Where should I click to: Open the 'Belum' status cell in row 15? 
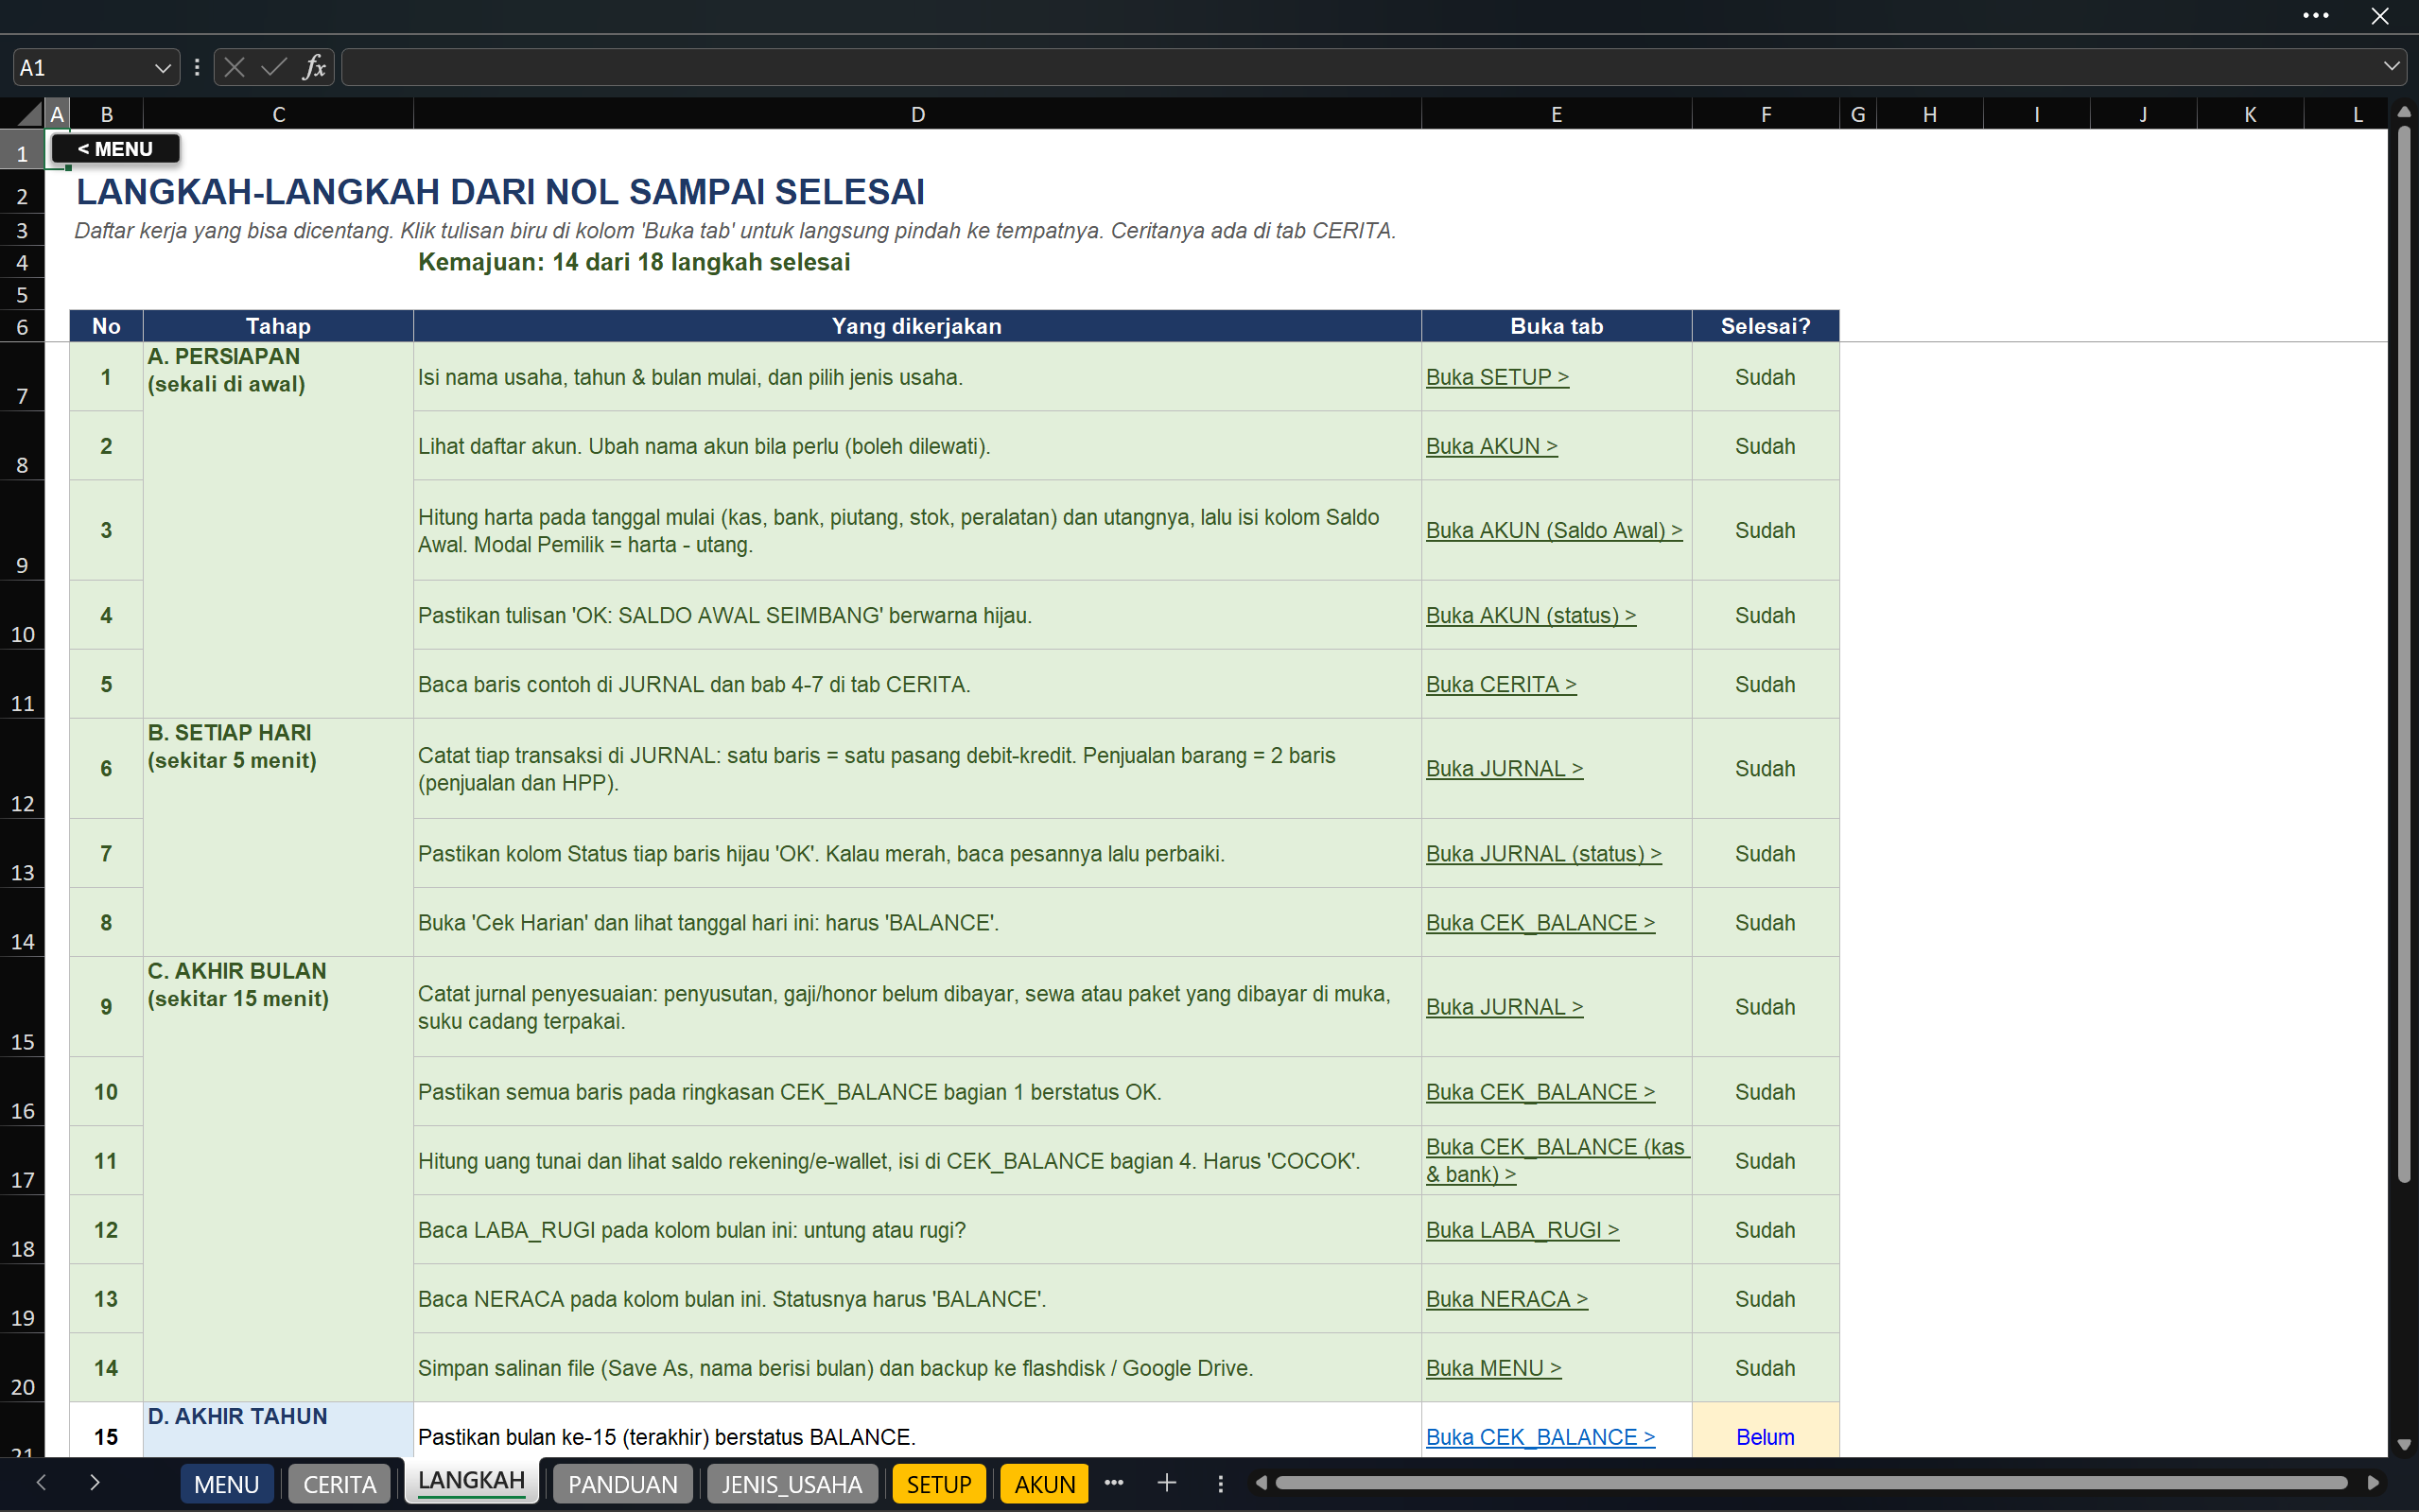(x=1765, y=1436)
